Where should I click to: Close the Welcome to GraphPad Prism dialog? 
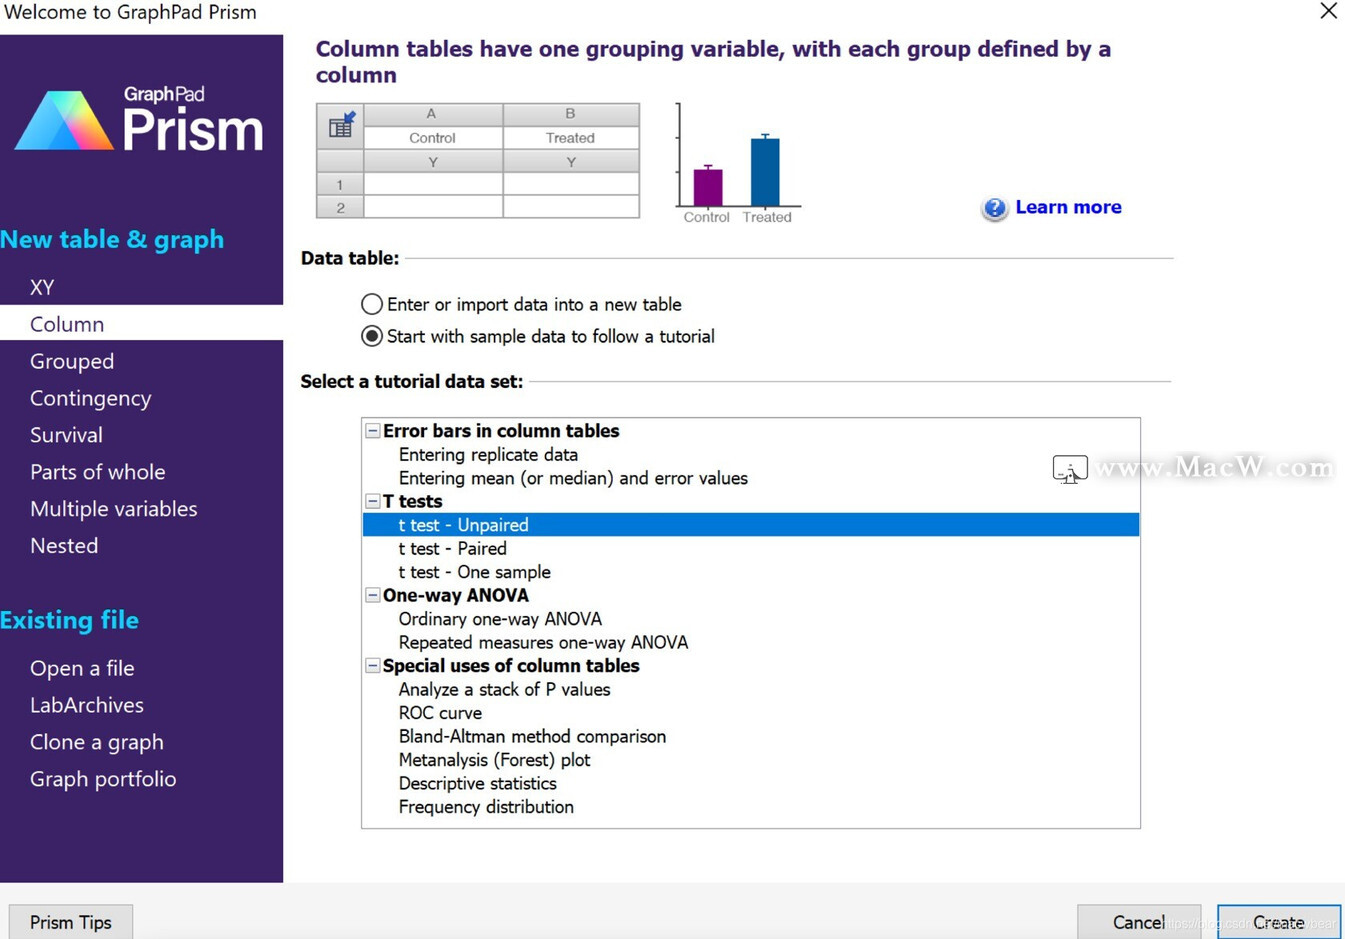tap(1328, 11)
